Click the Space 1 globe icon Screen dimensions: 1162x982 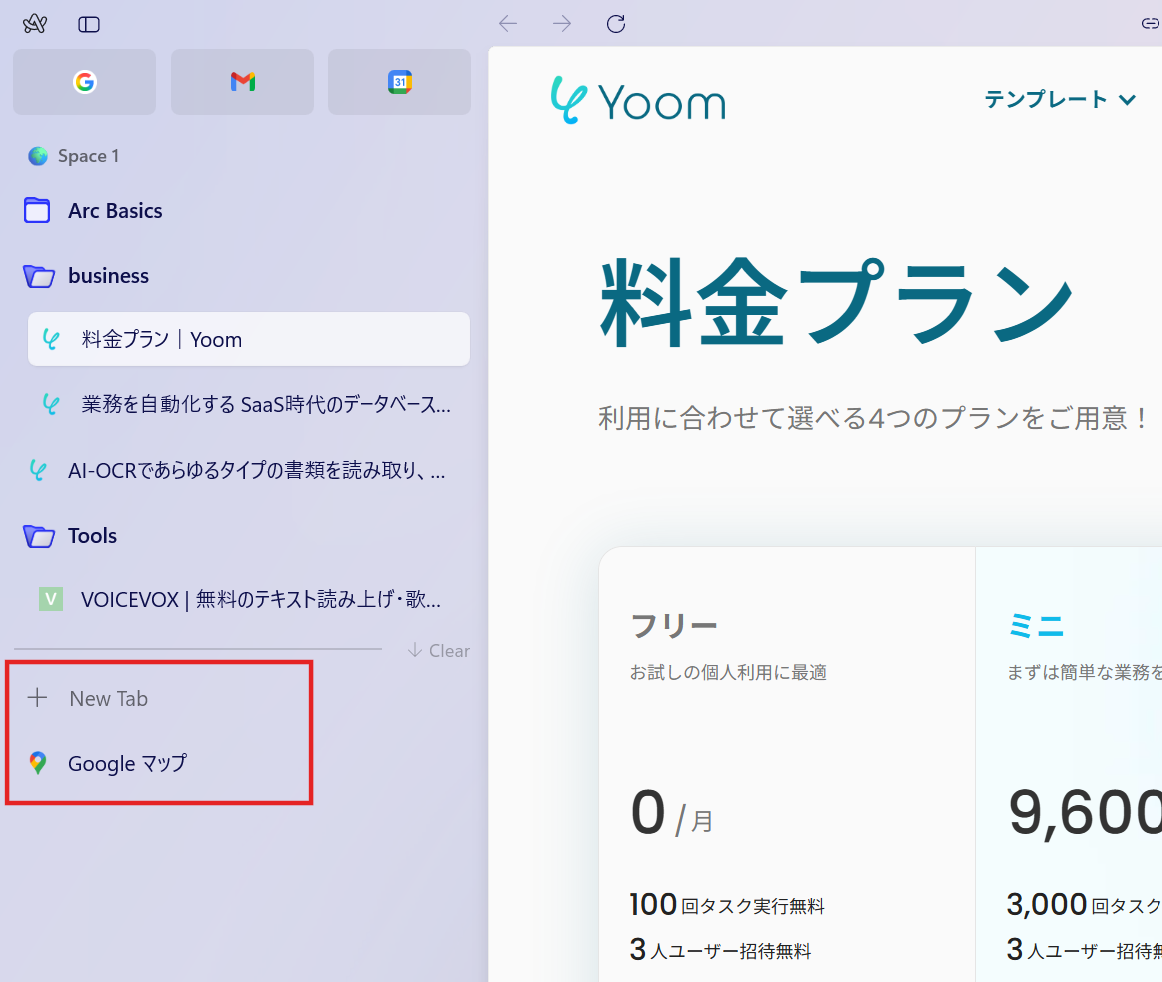point(38,156)
